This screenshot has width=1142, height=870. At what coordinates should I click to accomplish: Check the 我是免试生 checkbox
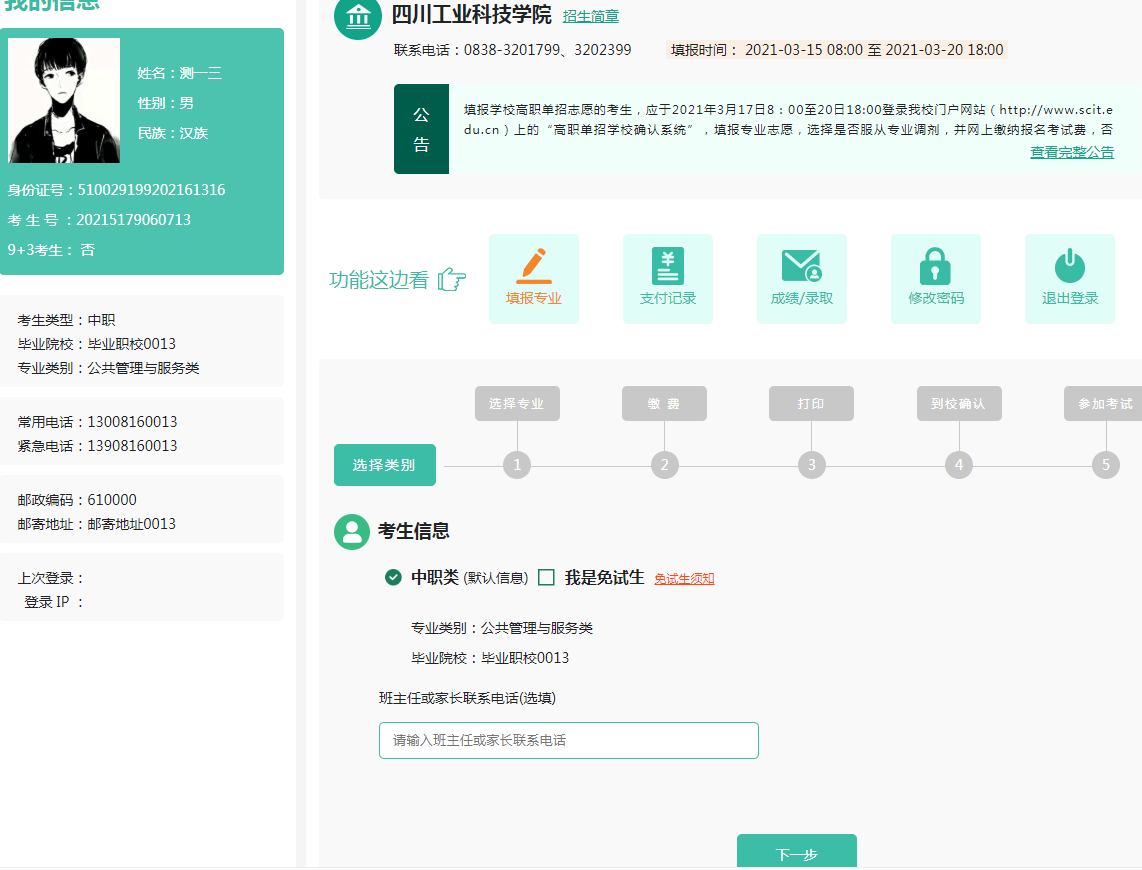(x=546, y=577)
